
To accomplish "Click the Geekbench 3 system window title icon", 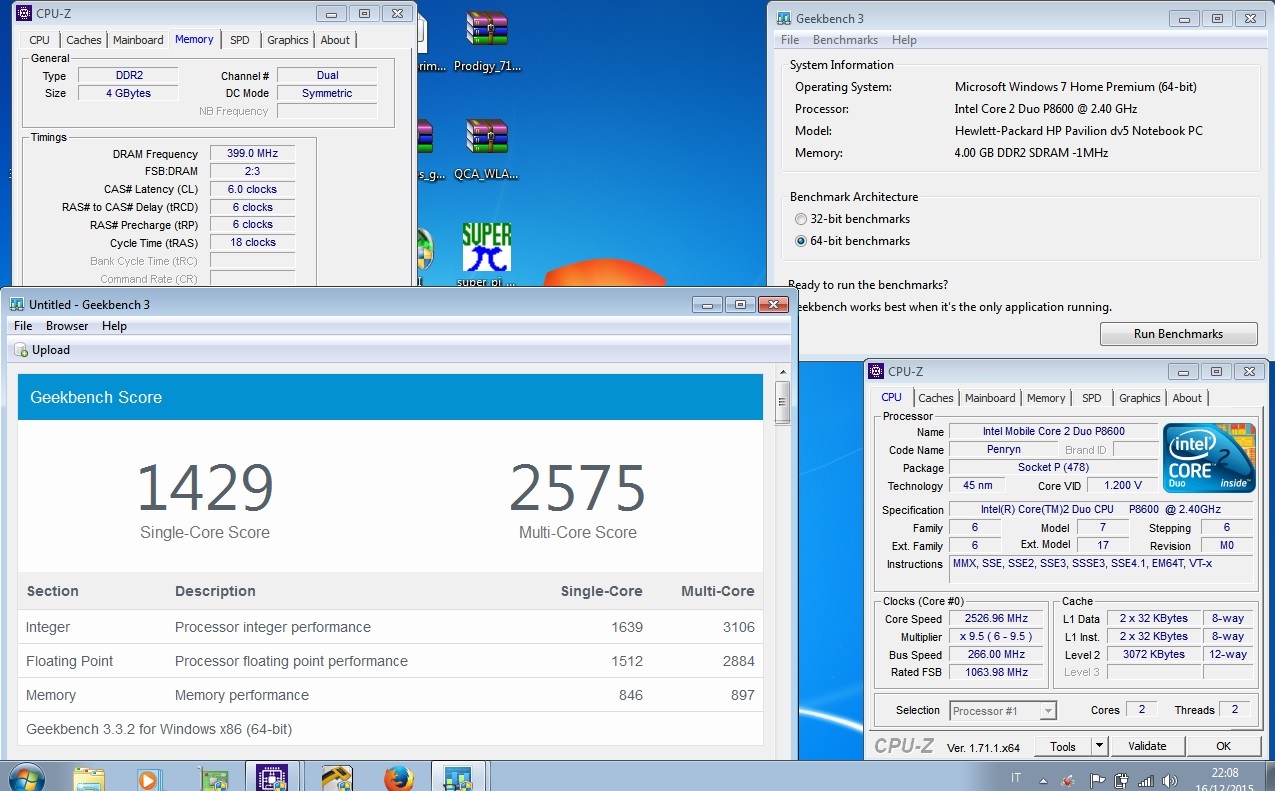I will 785,18.
